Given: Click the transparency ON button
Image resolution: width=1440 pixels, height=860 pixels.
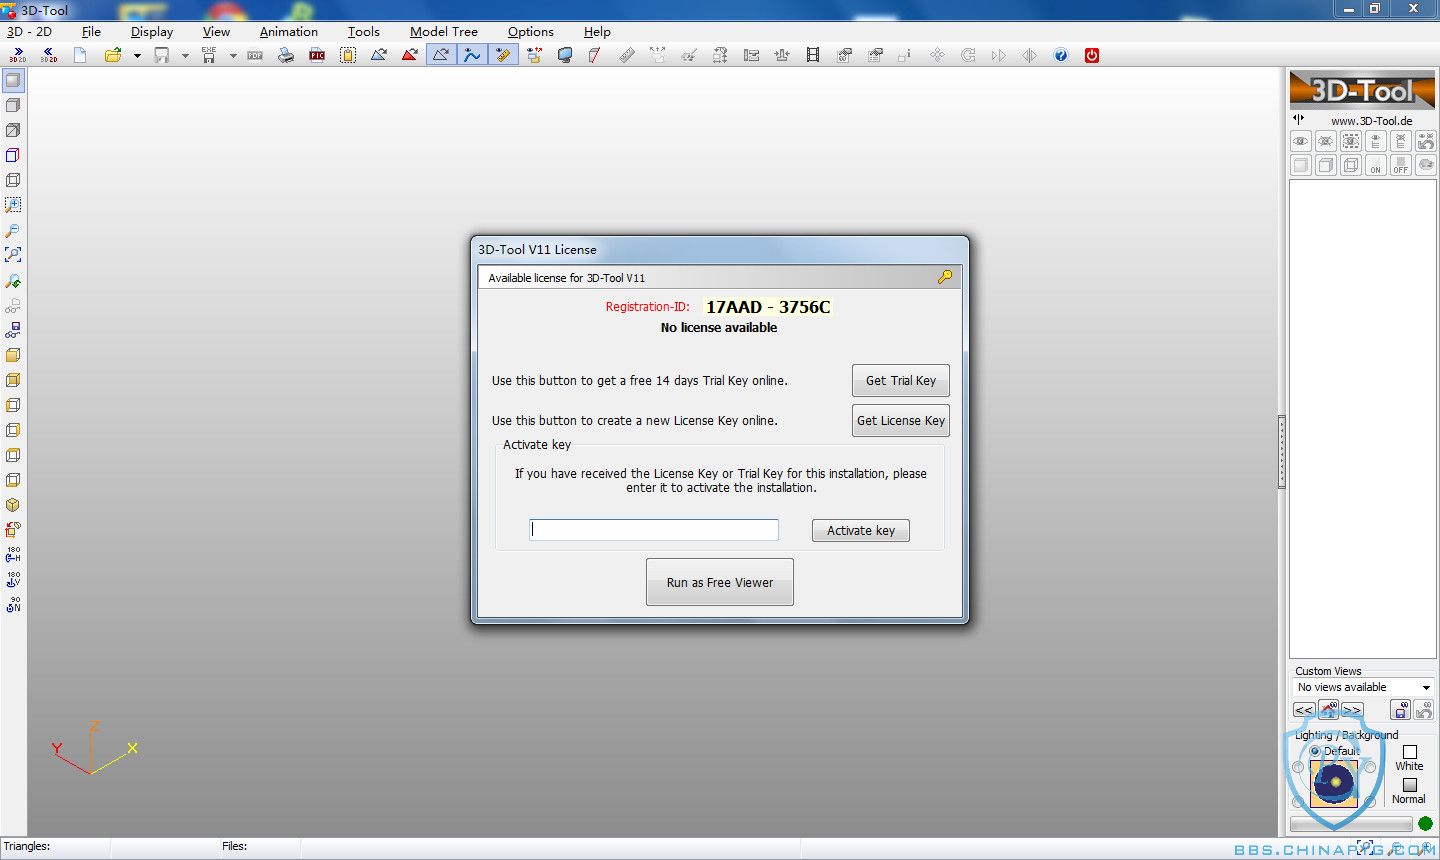Looking at the screenshot, I should pyautogui.click(x=1376, y=165).
